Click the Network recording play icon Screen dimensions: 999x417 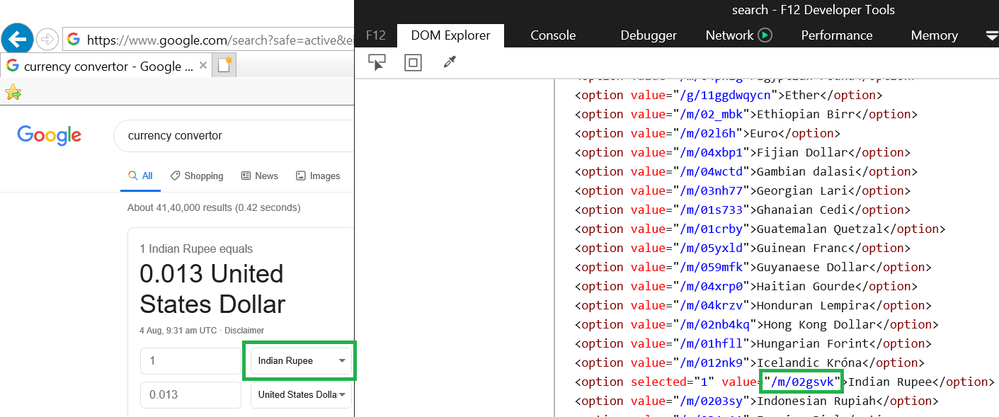(765, 35)
